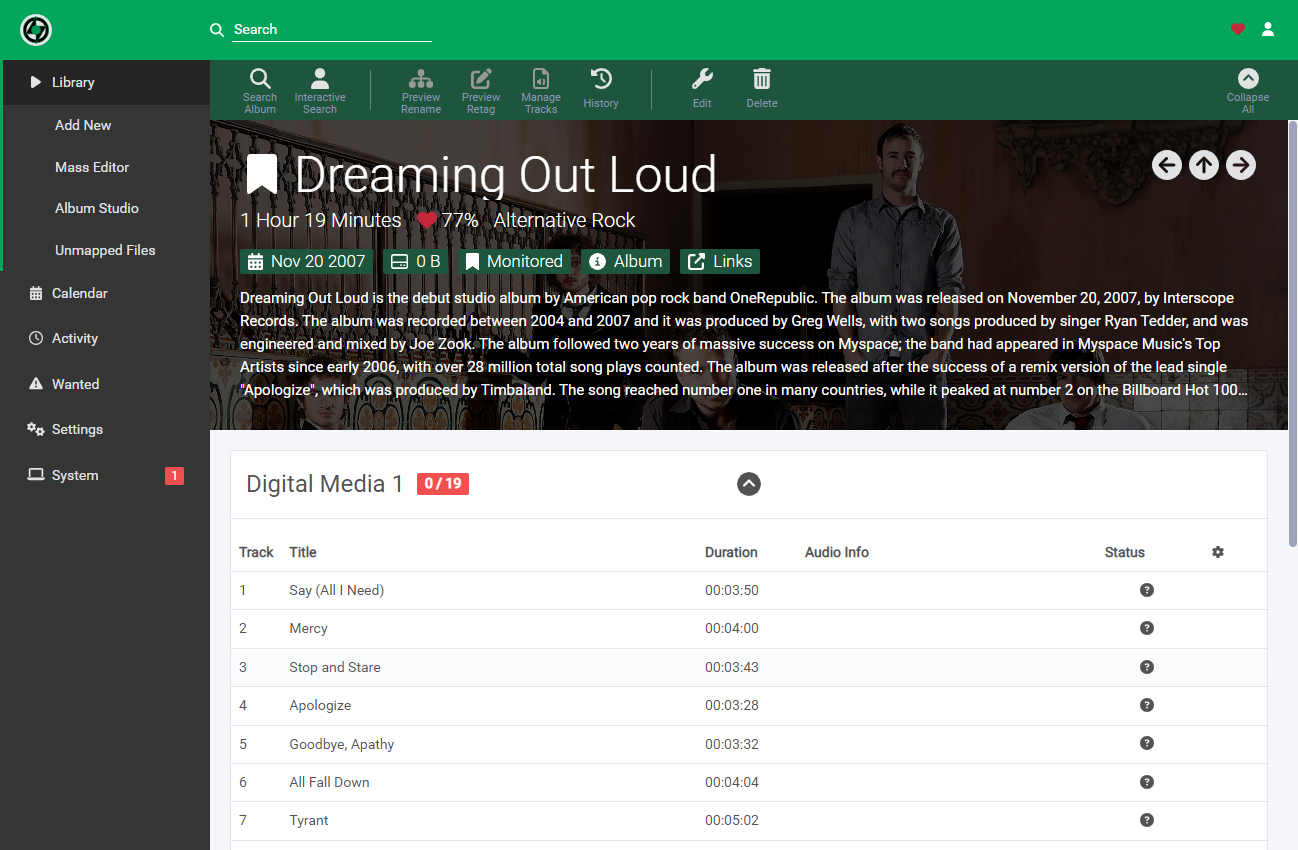Collapse the Digital Media 1 section
Viewport: 1298px width, 850px height.
[749, 484]
